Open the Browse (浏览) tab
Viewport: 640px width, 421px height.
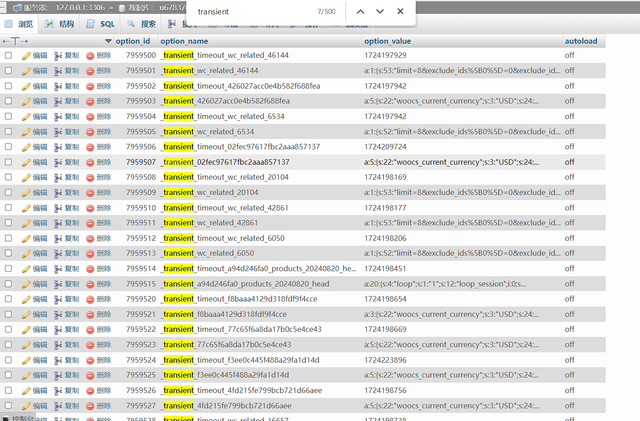[19, 24]
